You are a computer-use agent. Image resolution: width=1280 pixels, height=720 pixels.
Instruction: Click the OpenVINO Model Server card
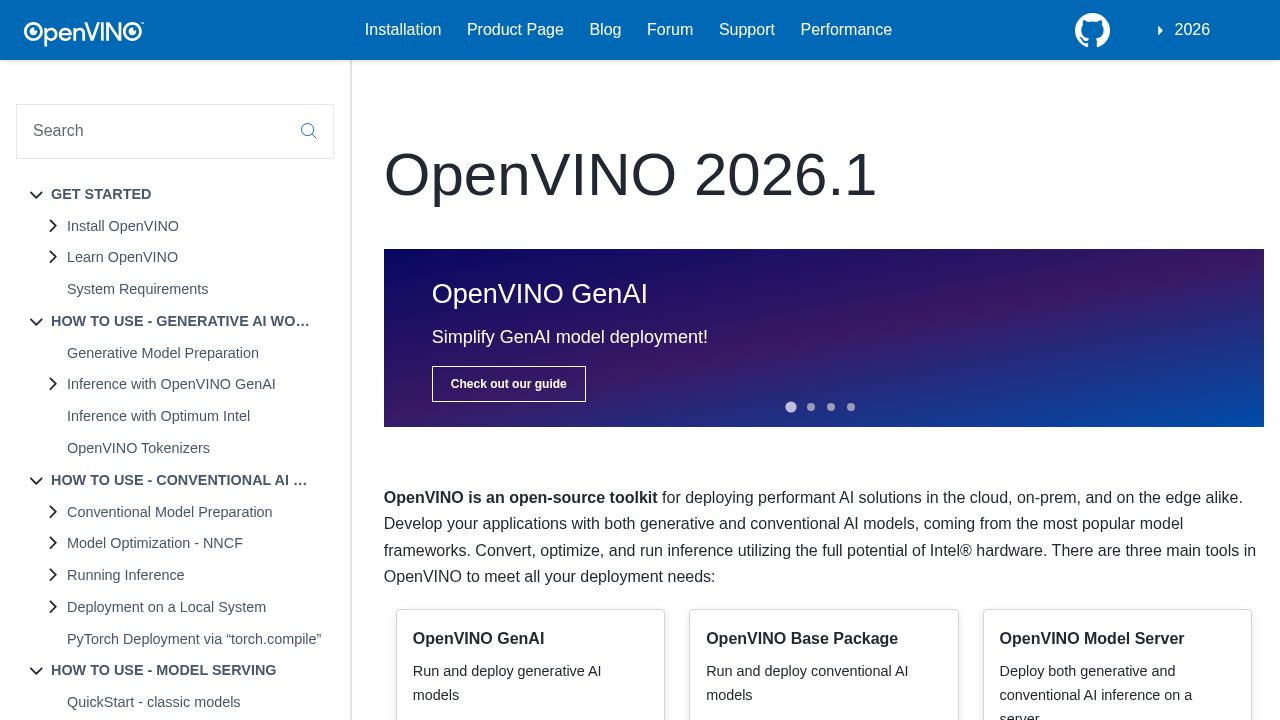(1117, 665)
